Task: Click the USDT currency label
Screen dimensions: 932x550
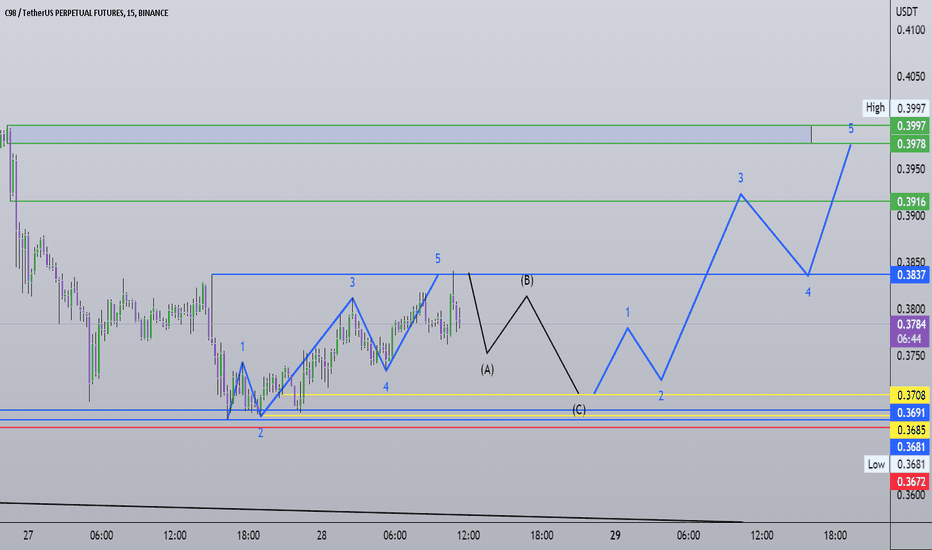Action: 907,11
